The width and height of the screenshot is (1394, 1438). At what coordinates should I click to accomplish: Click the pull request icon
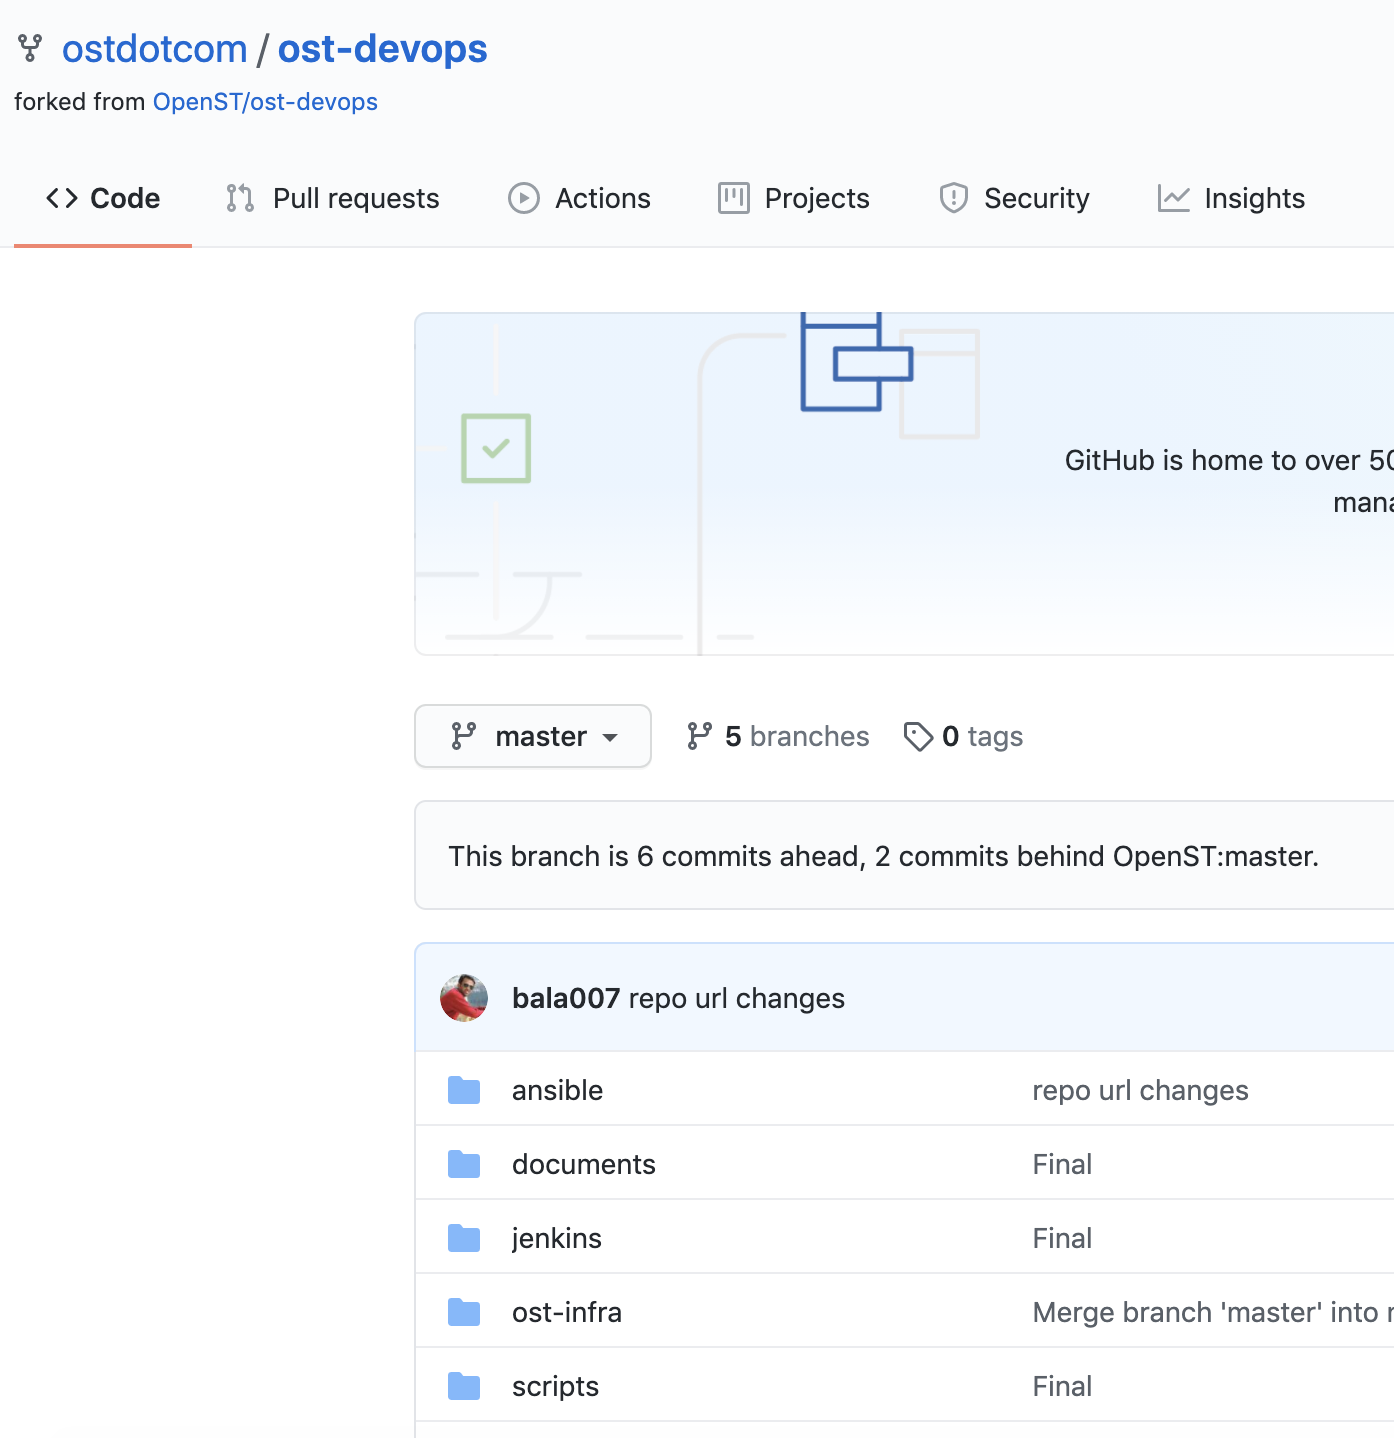[240, 198]
